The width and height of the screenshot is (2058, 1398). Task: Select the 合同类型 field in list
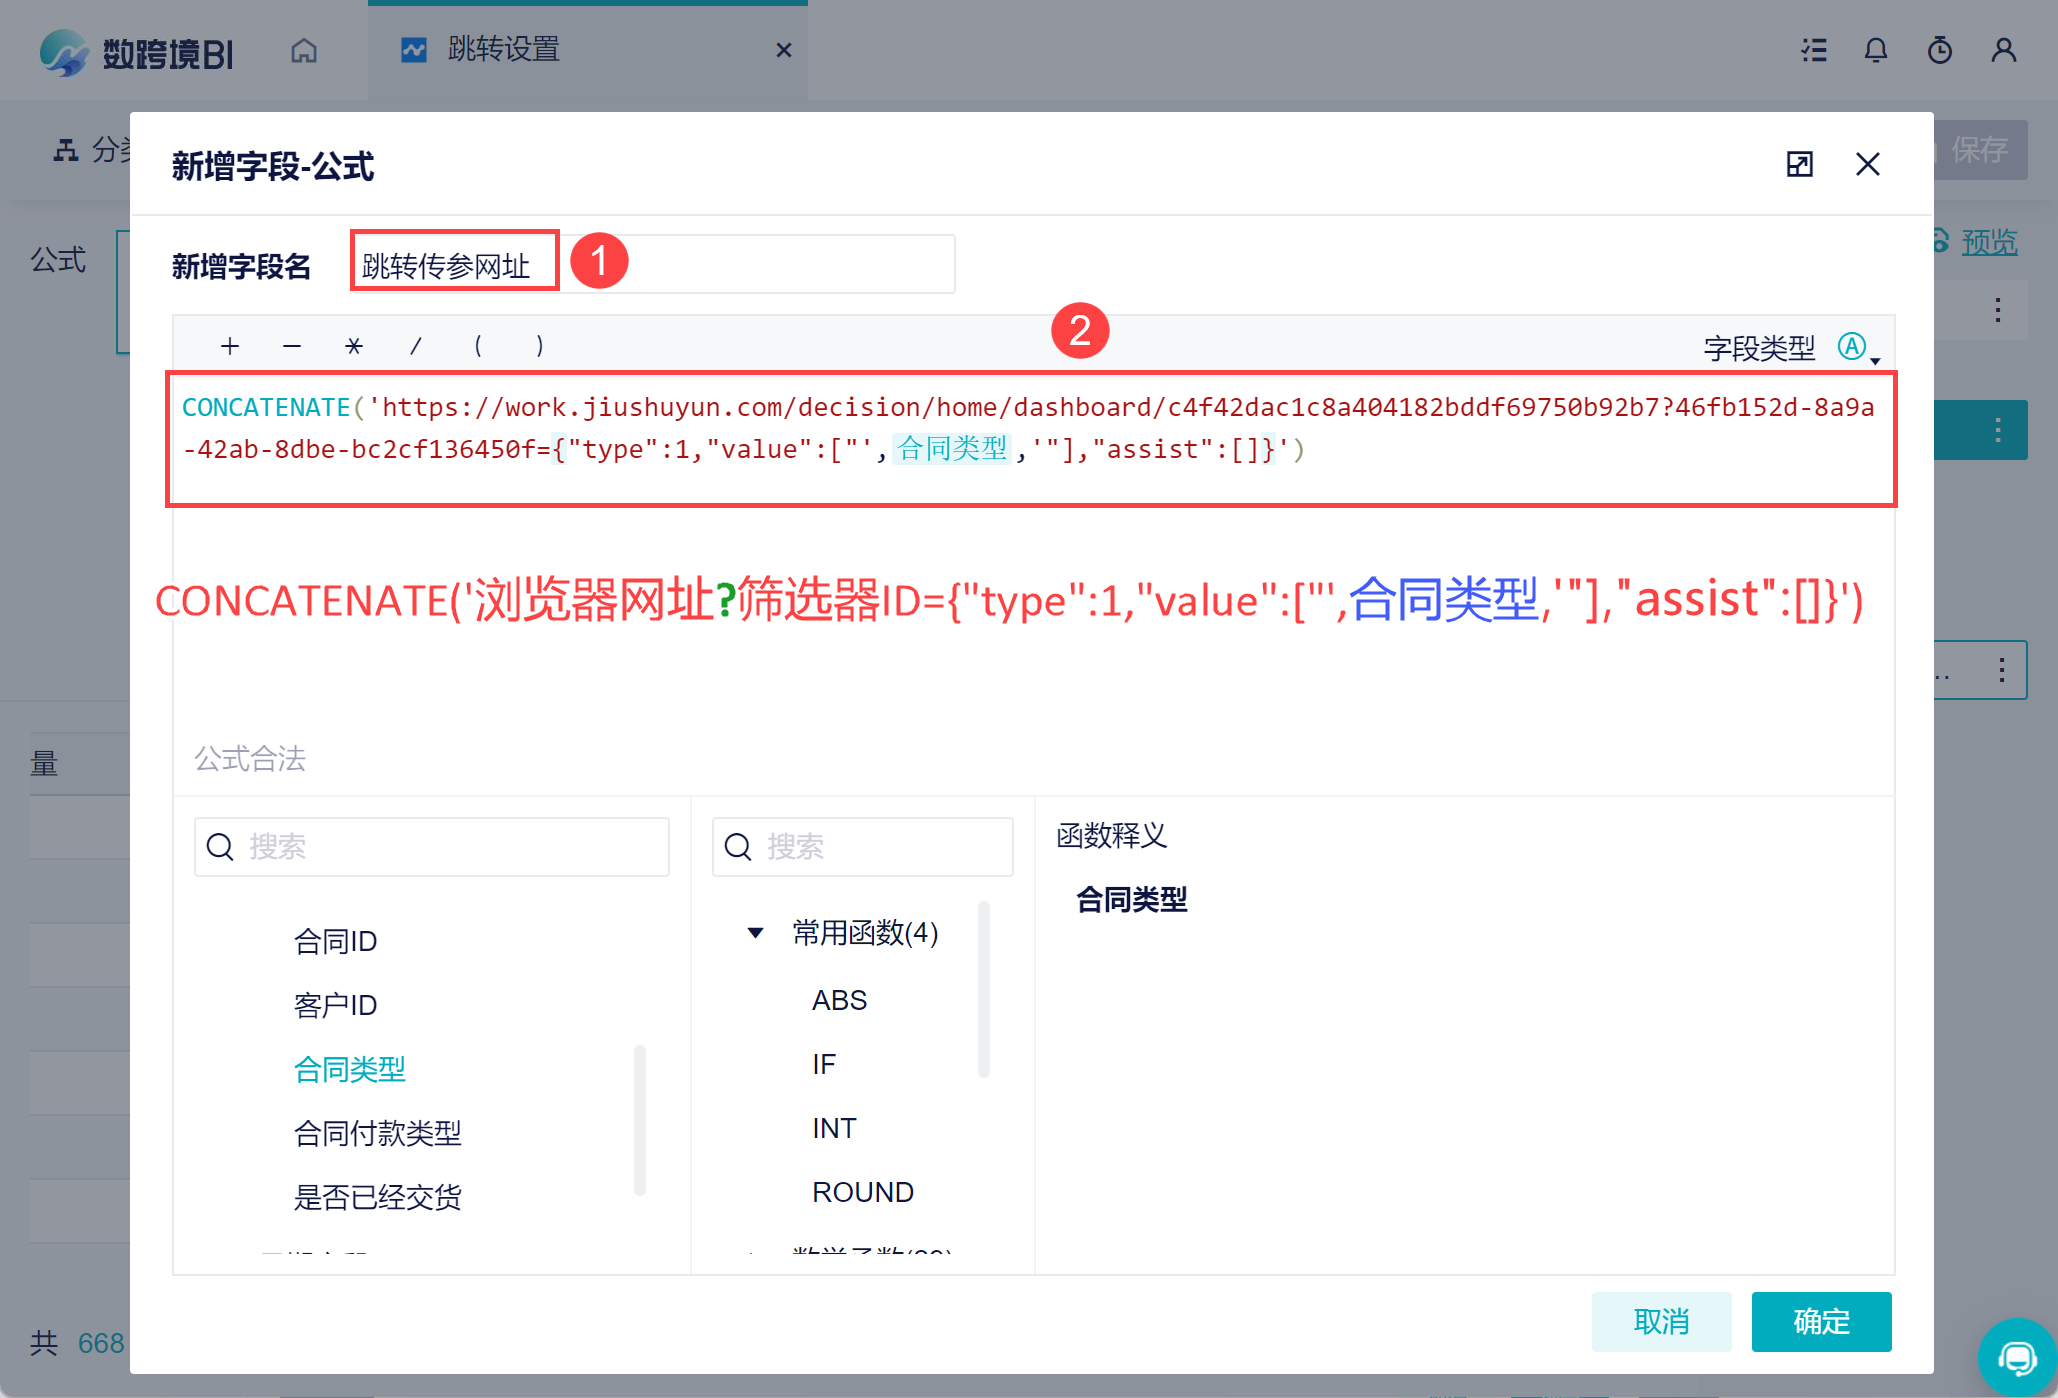(x=350, y=1069)
